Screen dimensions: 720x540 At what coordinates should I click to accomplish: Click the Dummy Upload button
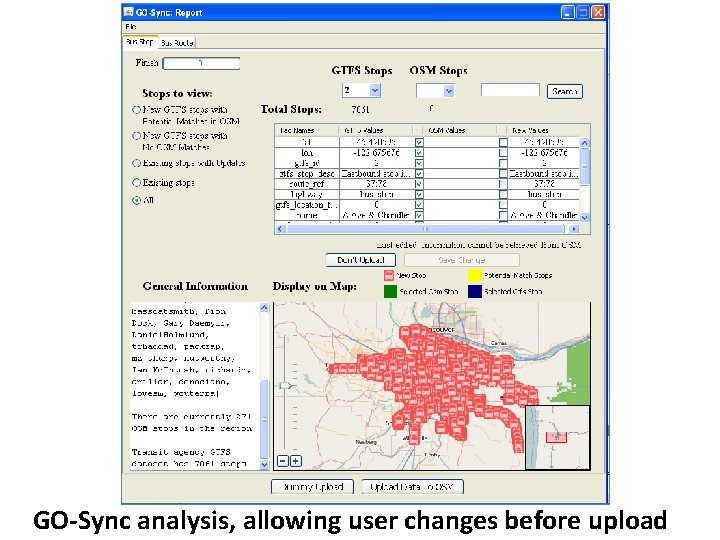pyautogui.click(x=312, y=487)
